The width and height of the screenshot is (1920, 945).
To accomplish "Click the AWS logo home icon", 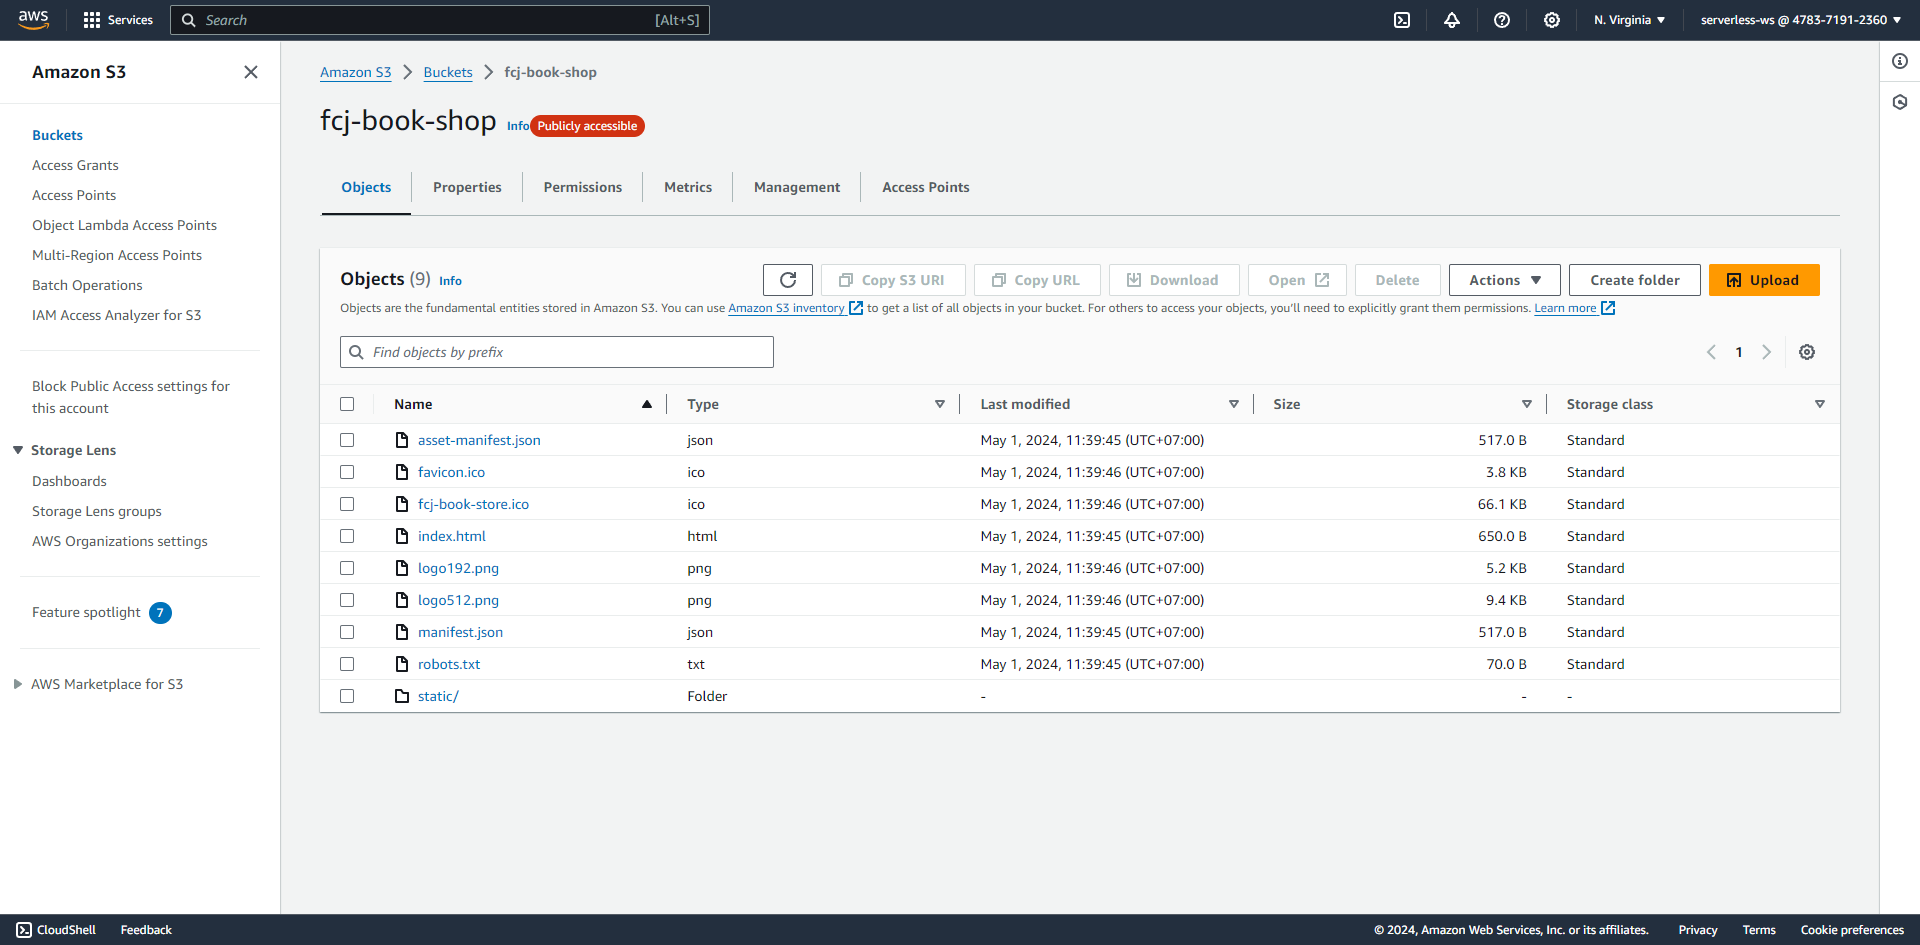I will pos(33,20).
